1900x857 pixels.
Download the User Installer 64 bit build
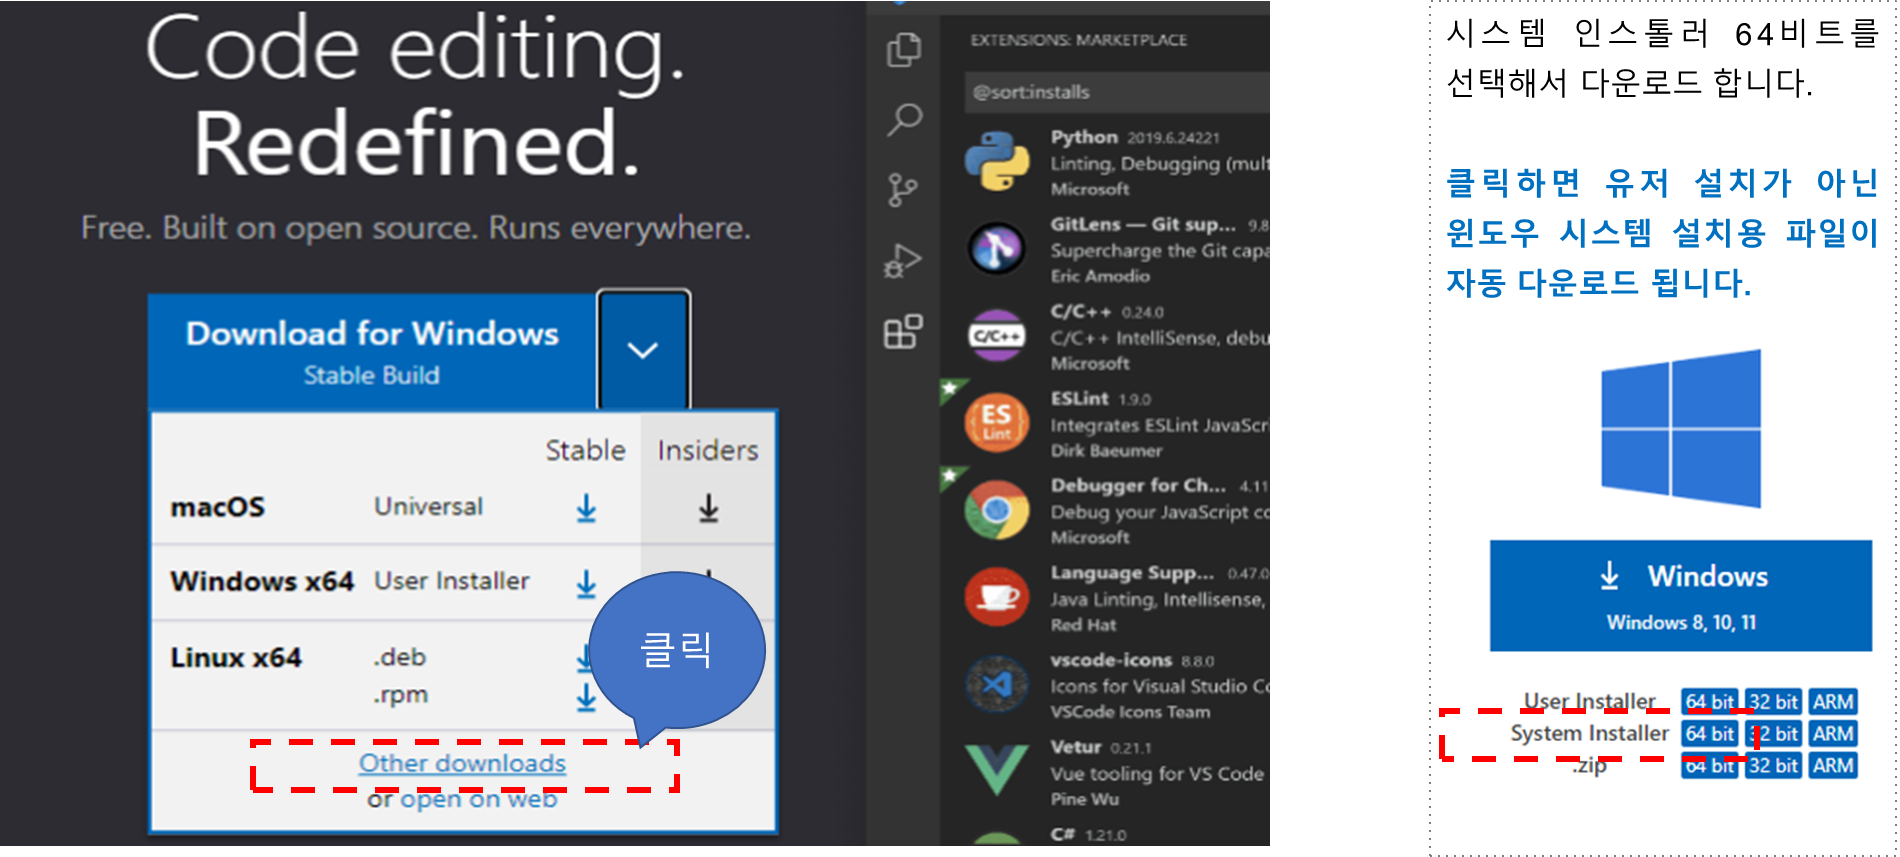pyautogui.click(x=1710, y=702)
